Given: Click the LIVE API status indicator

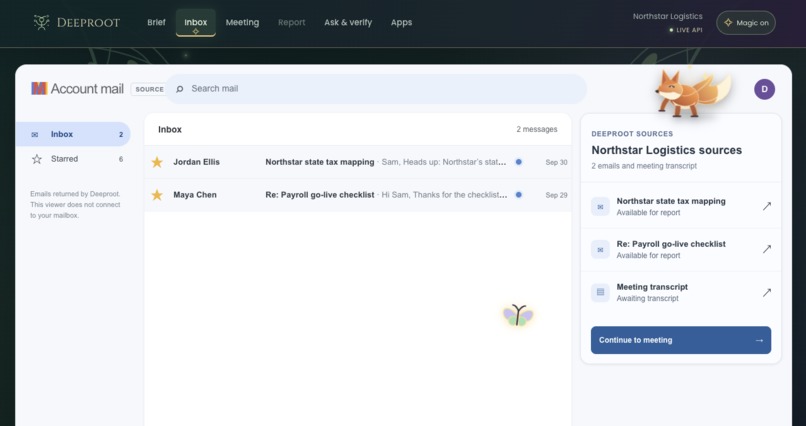Looking at the screenshot, I should [686, 30].
